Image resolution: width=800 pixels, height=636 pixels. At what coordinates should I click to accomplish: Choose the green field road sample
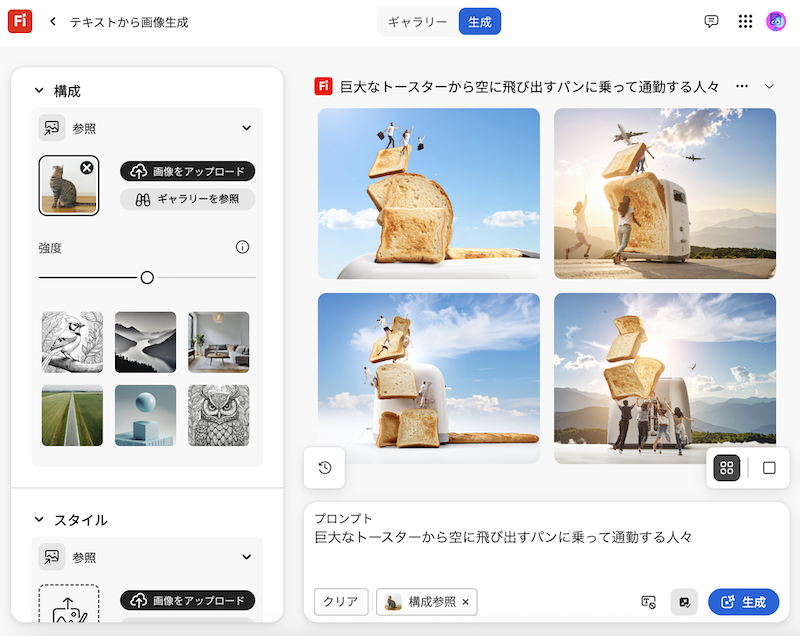(x=72, y=416)
